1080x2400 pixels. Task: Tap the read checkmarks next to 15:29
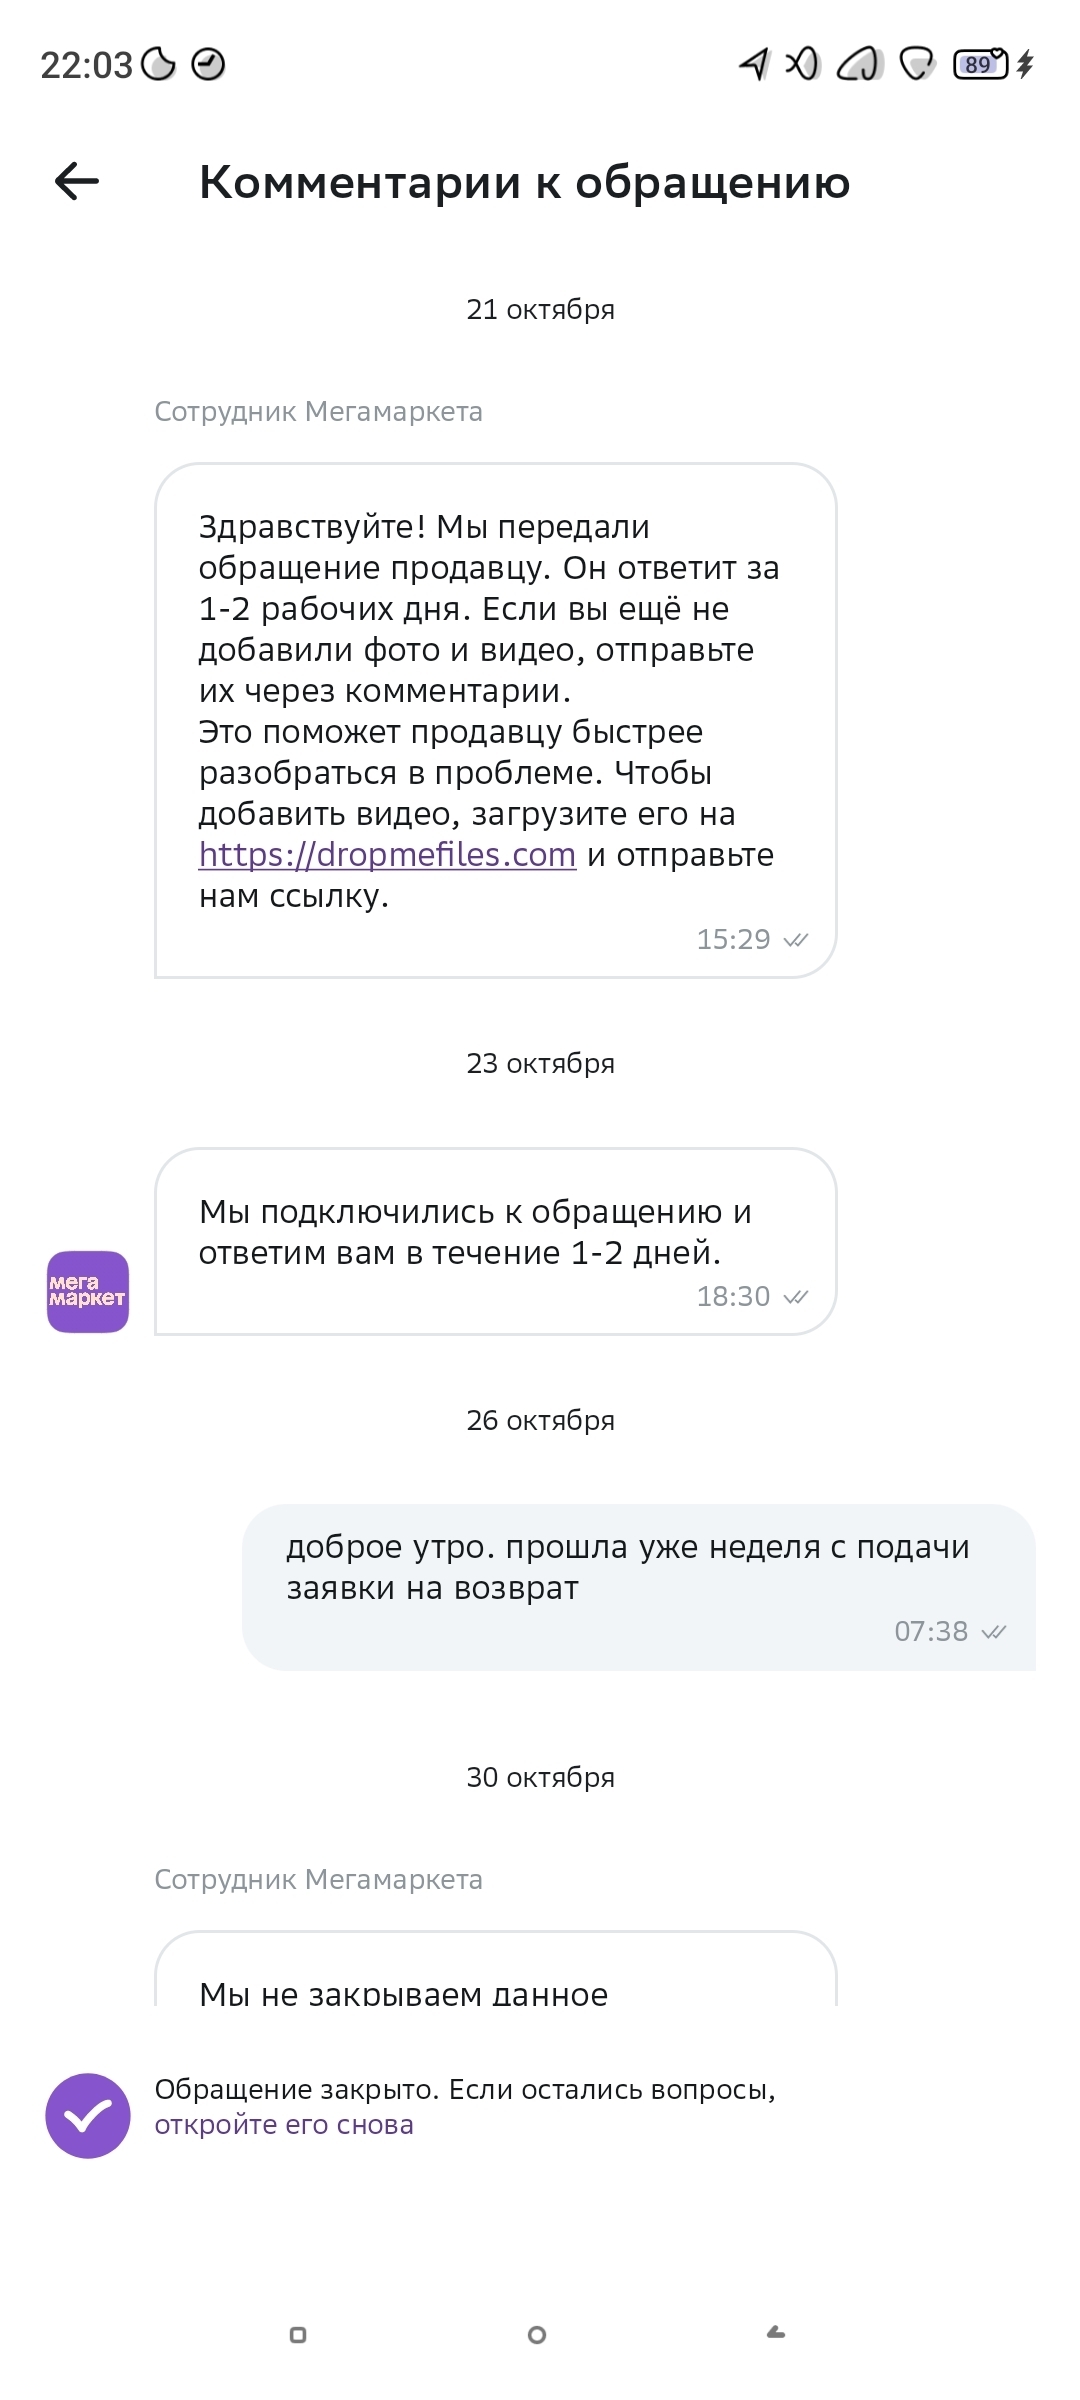pos(796,940)
